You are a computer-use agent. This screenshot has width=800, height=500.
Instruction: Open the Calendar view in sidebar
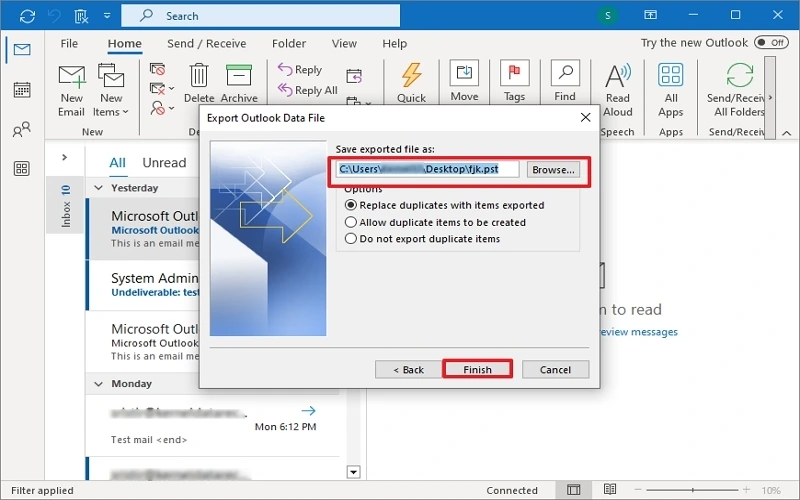pyautogui.click(x=21, y=90)
